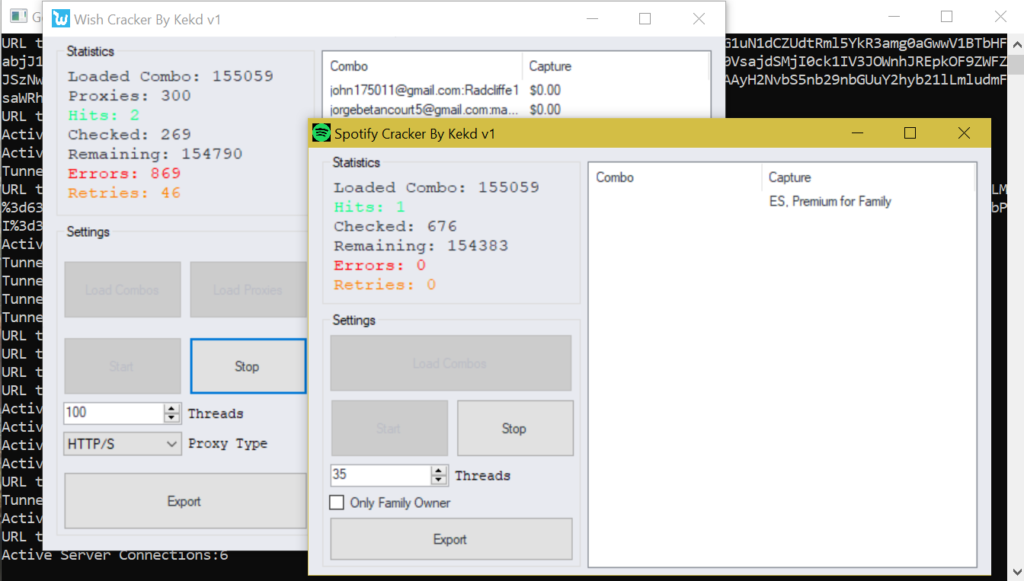Screen dimensions: 1024x581
Task: Minimize the Wish Cracker window
Action: pos(592,19)
